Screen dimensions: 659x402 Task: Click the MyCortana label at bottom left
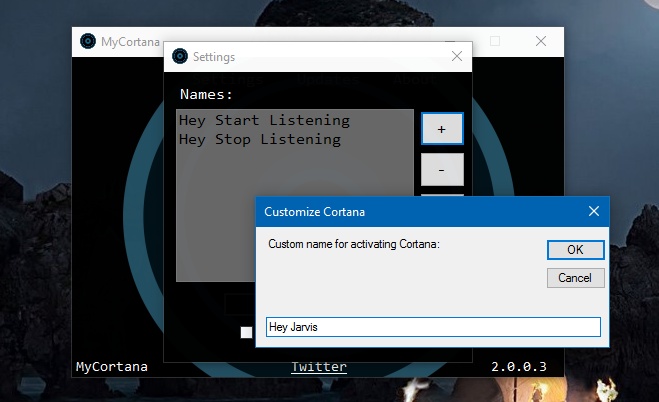point(112,367)
